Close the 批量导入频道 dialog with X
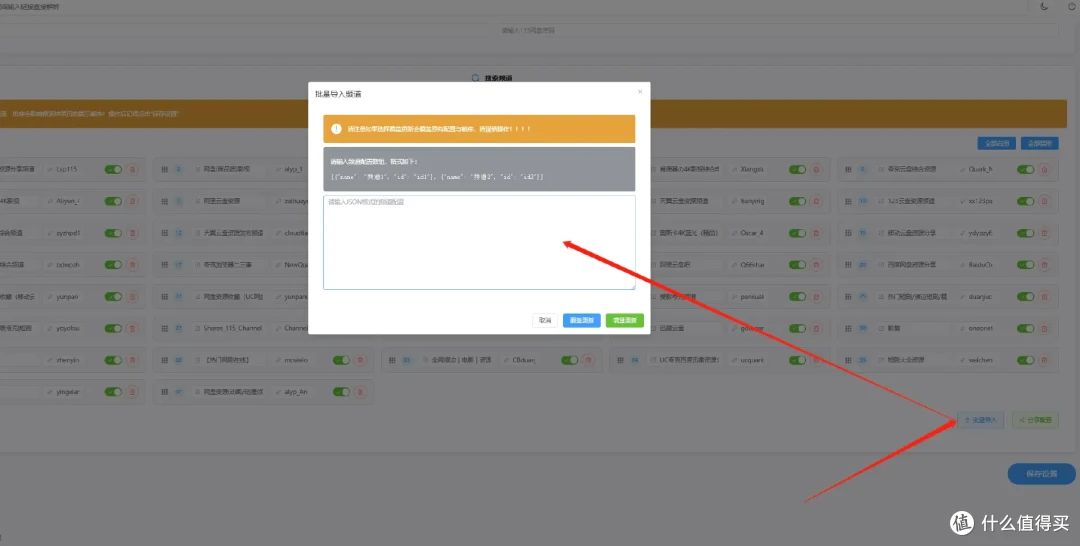 [640, 92]
